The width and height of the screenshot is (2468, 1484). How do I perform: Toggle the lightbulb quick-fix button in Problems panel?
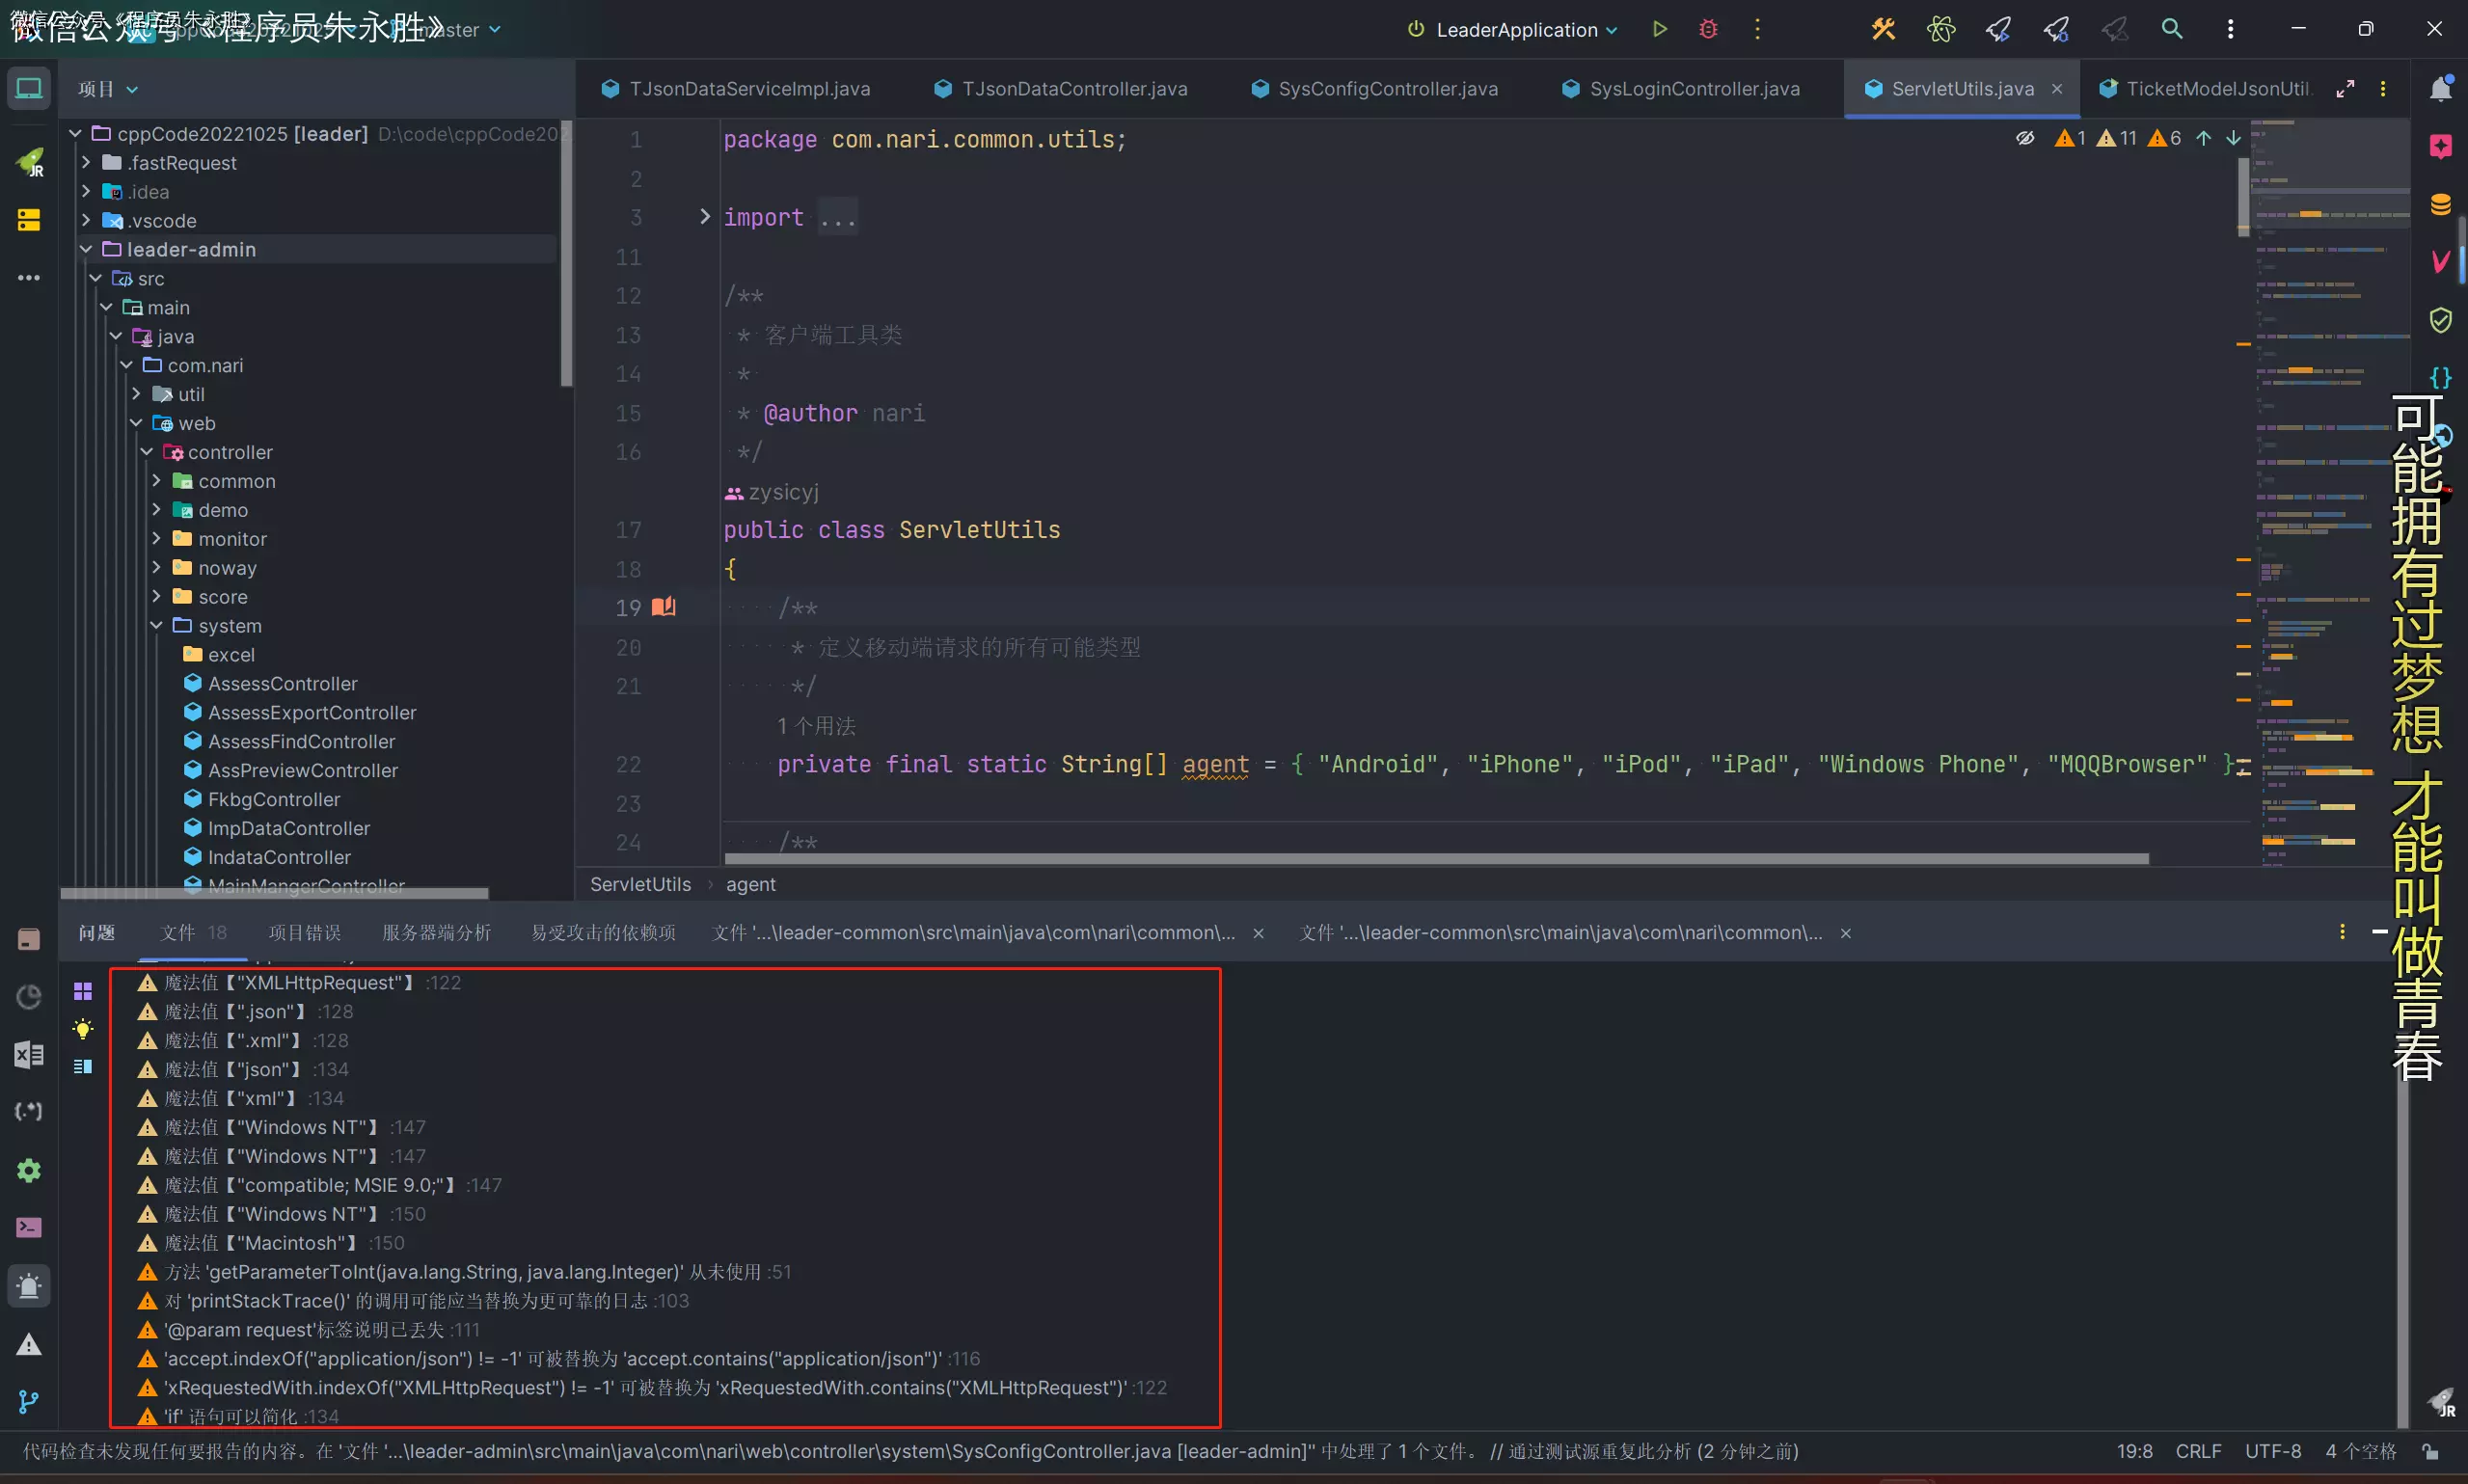tap(83, 1029)
